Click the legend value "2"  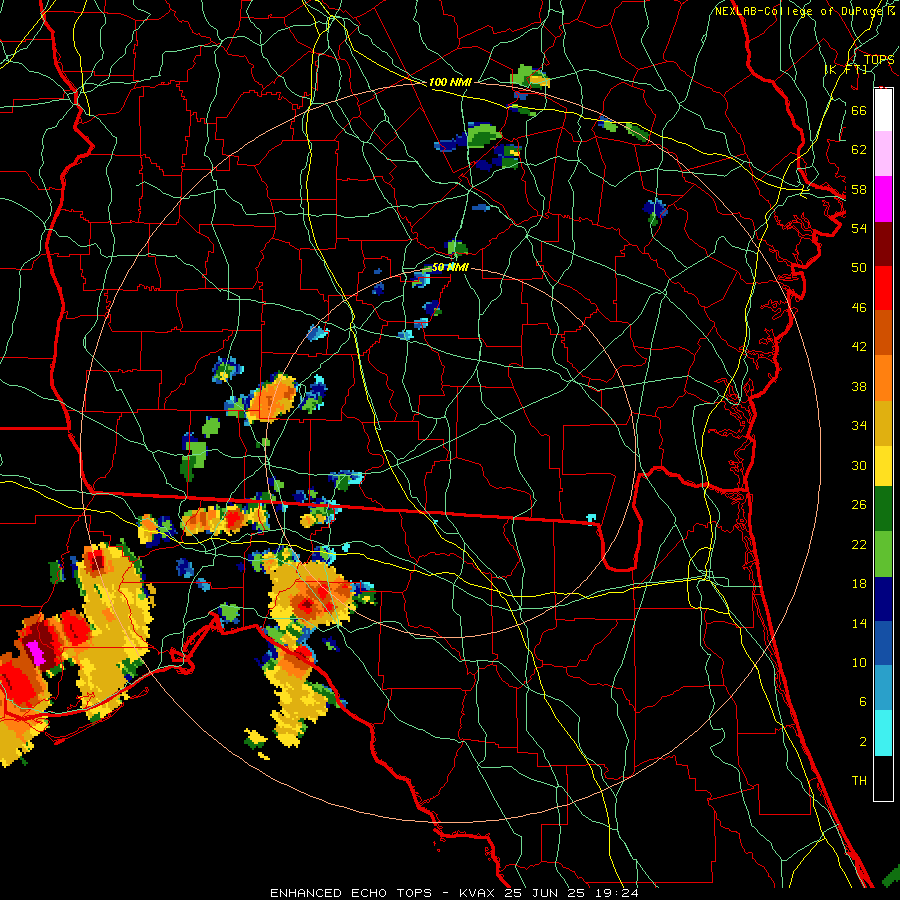(x=862, y=742)
